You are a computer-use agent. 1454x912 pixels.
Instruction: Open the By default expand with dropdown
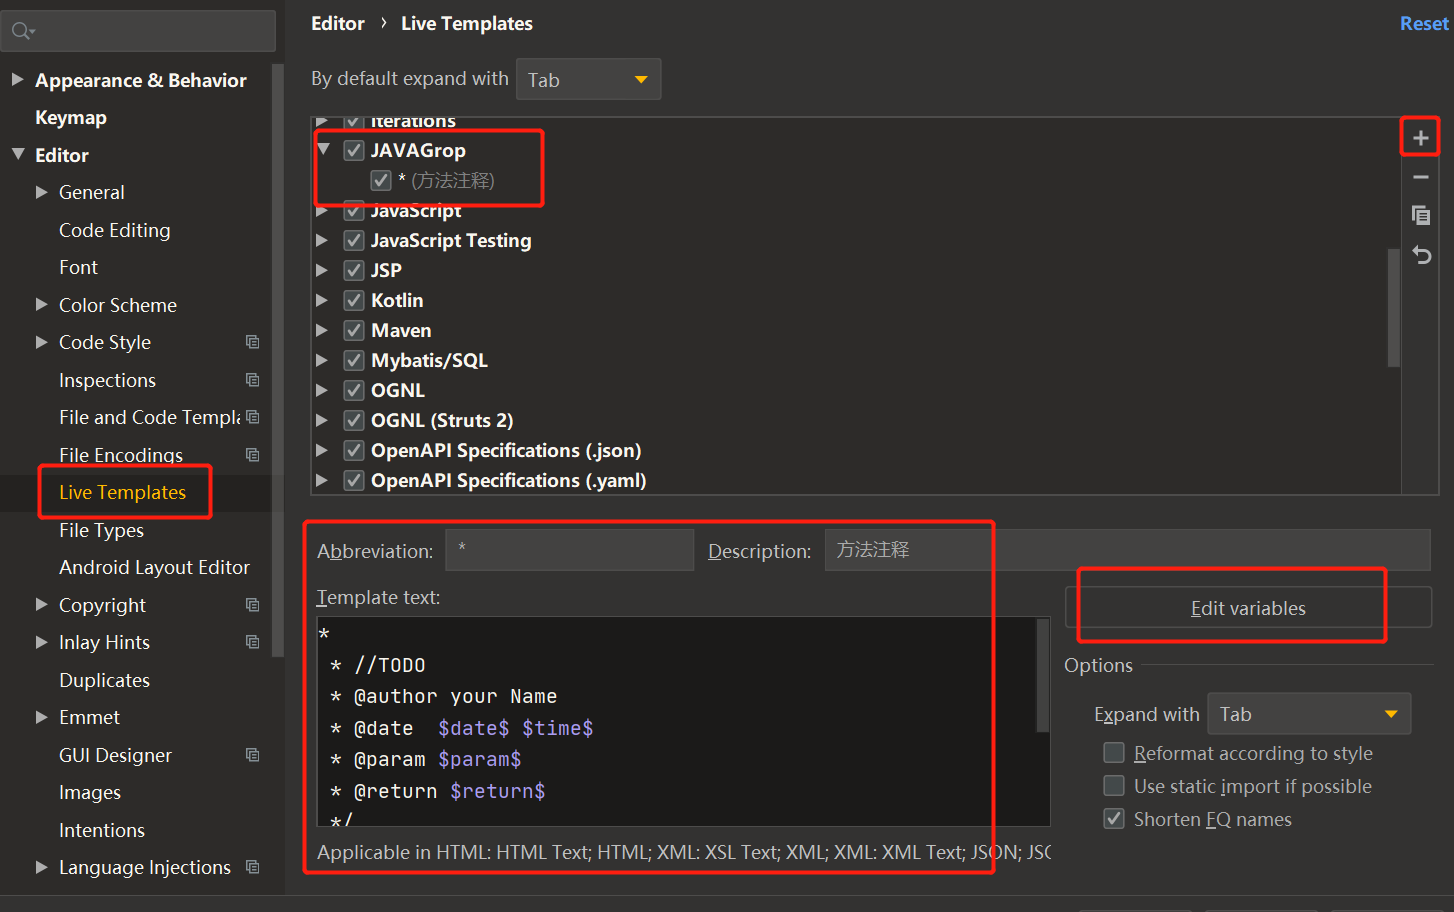click(x=588, y=79)
